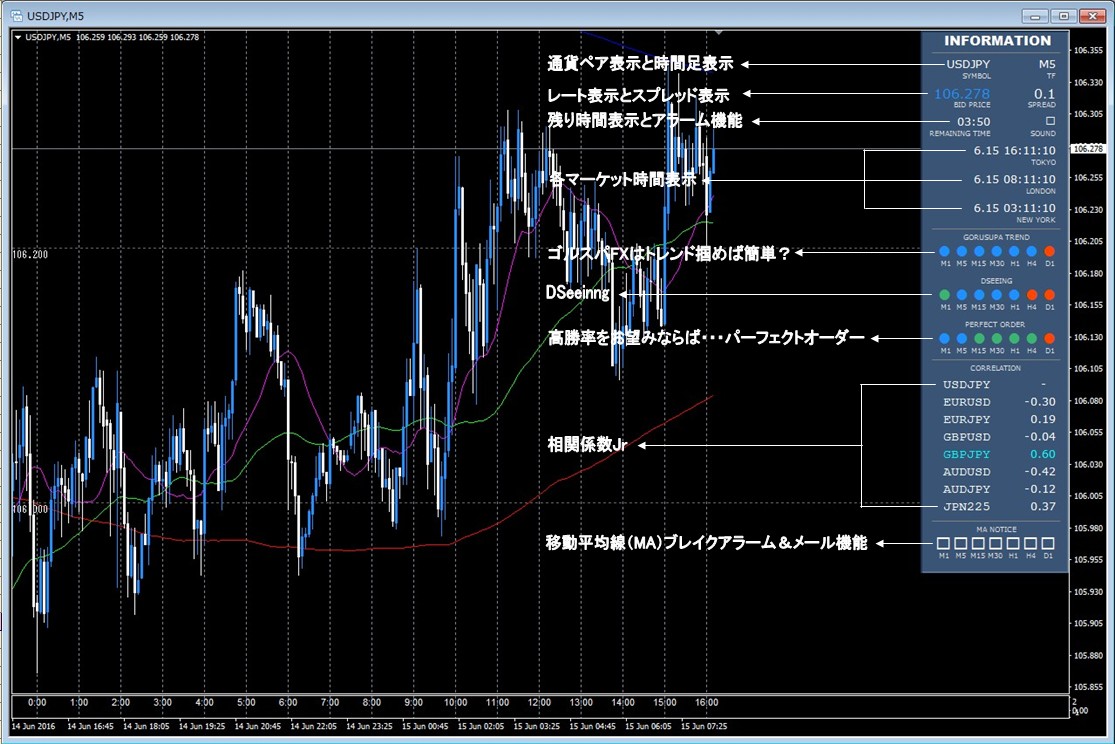This screenshot has height=744, width=1115.
Task: Click the AUDUSD correlation row
Action: point(998,472)
